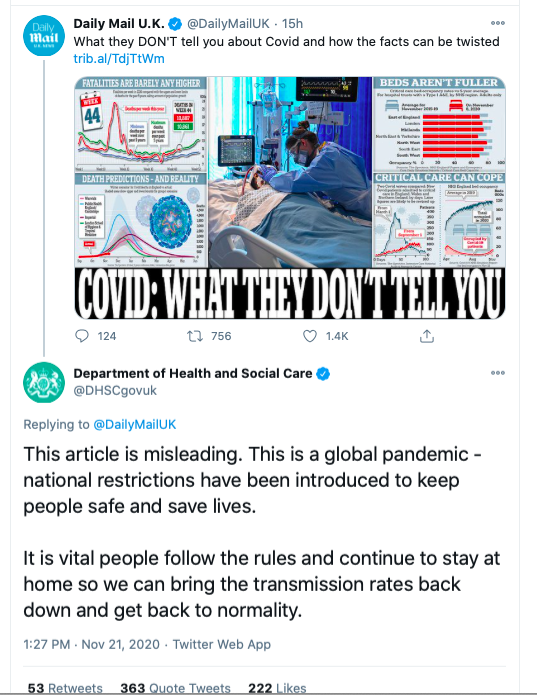Viewport: 537px width, 695px height.
Task: Expand more options on DHSC tweet
Action: pyautogui.click(x=498, y=373)
